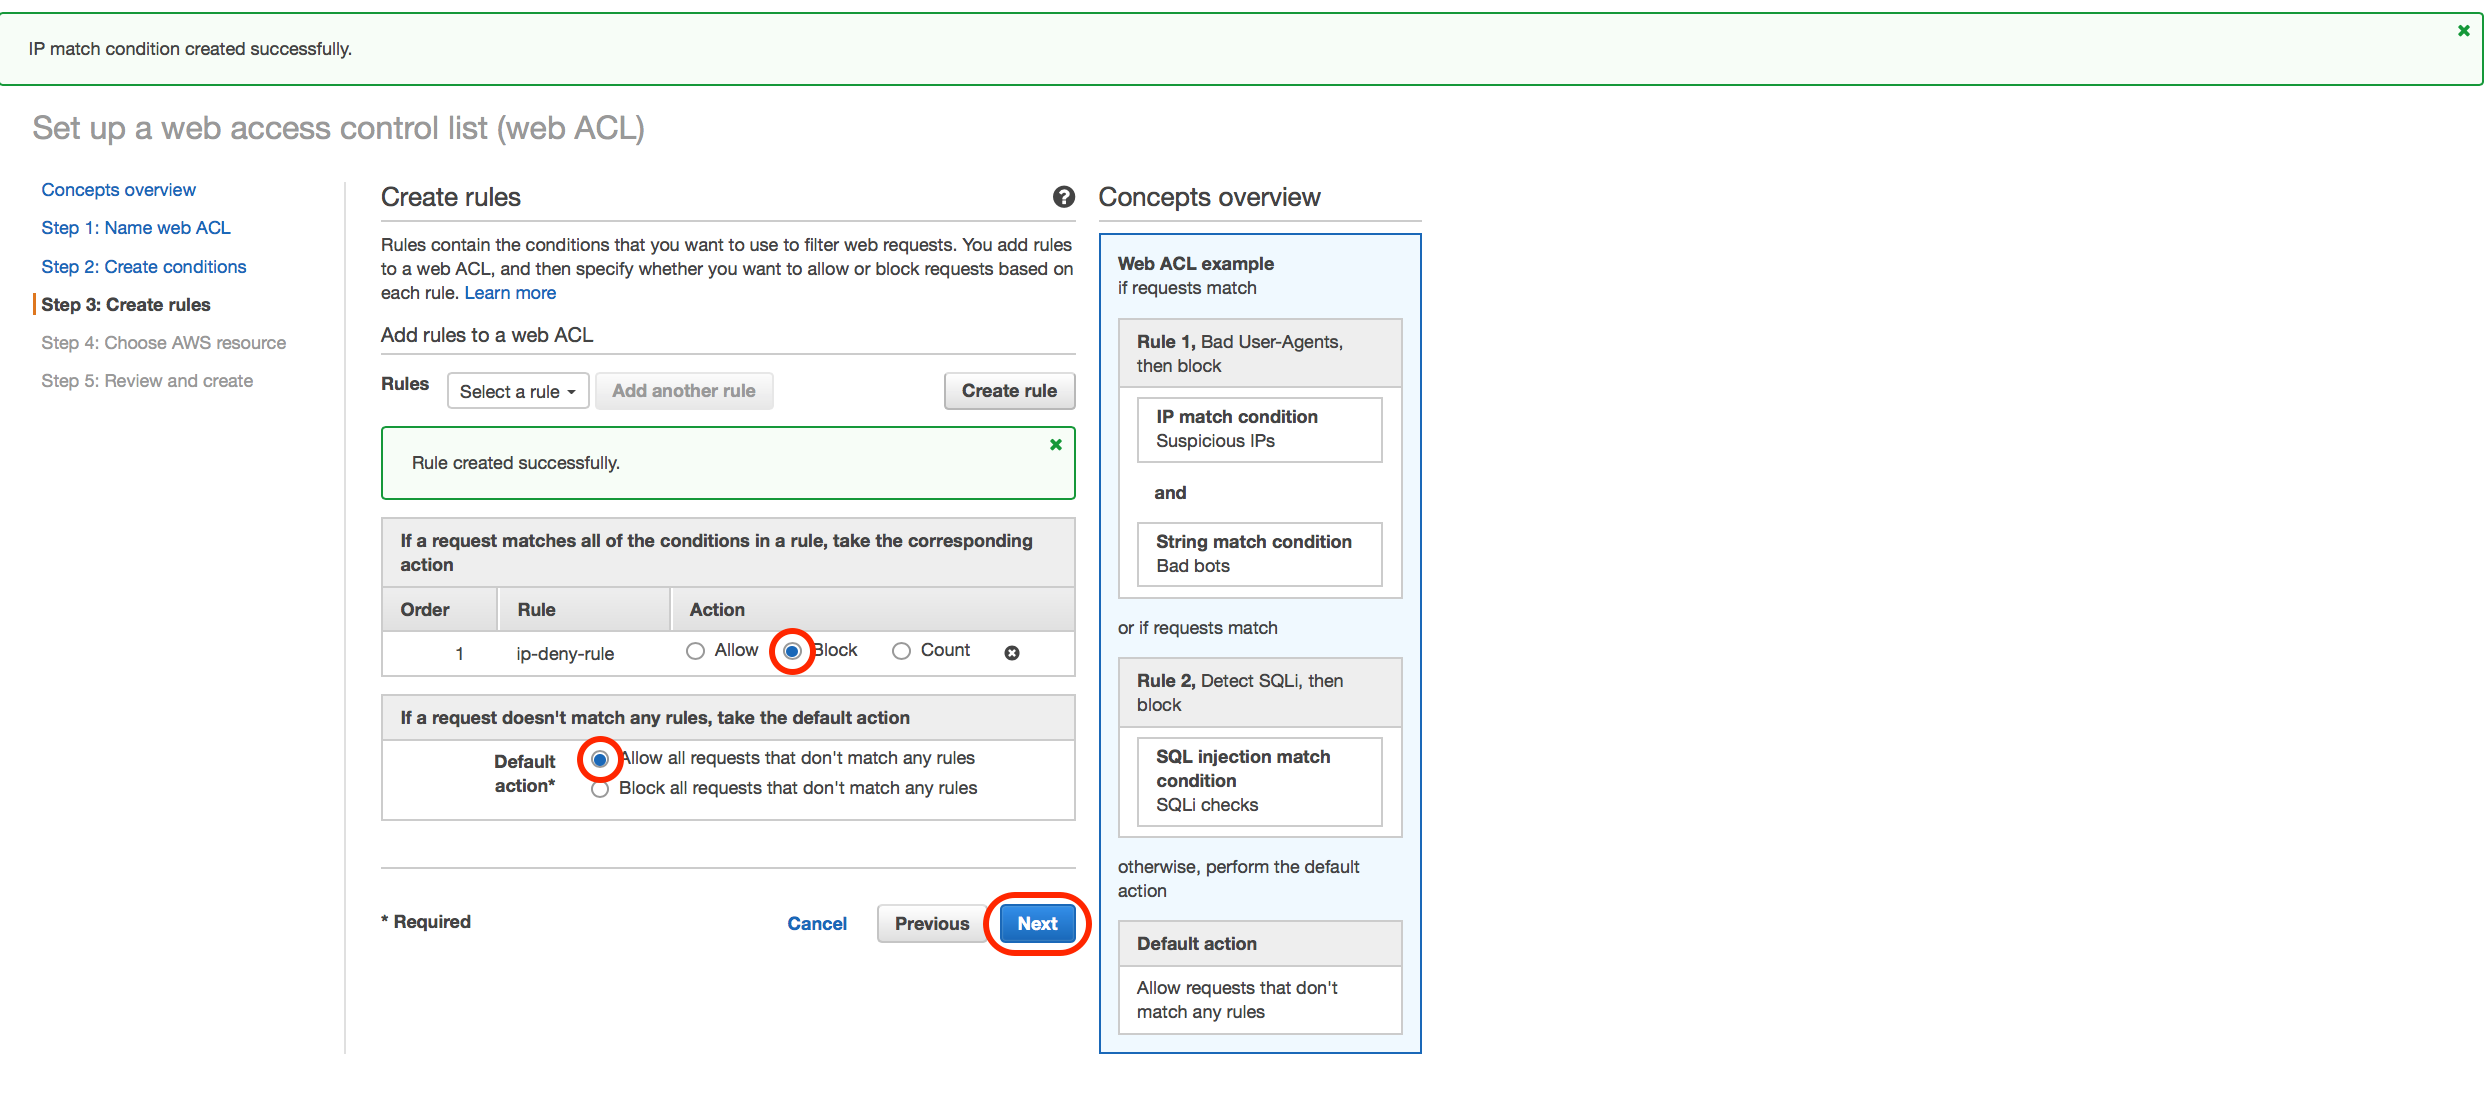The image size is (2484, 1094).
Task: Dismiss the IP match condition success banner
Action: pyautogui.click(x=2462, y=30)
